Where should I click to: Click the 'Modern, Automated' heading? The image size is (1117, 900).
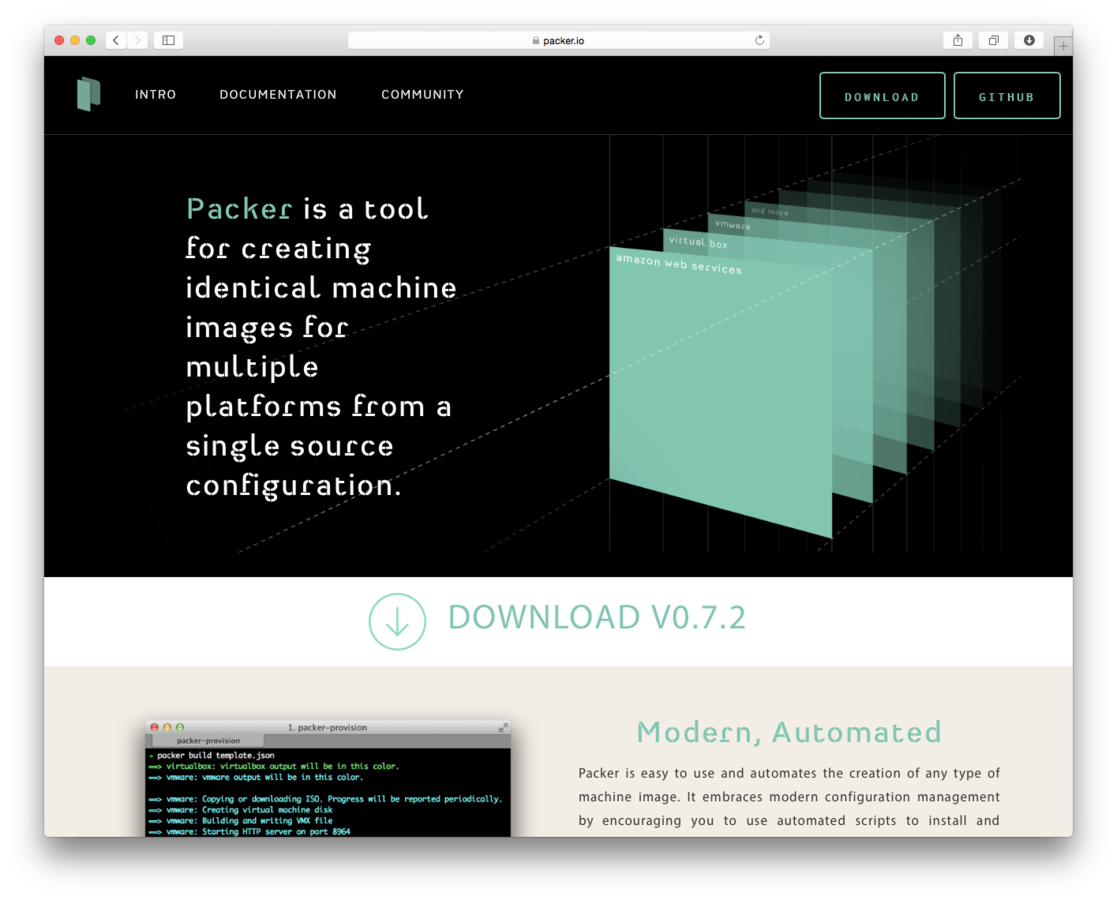pos(789,733)
